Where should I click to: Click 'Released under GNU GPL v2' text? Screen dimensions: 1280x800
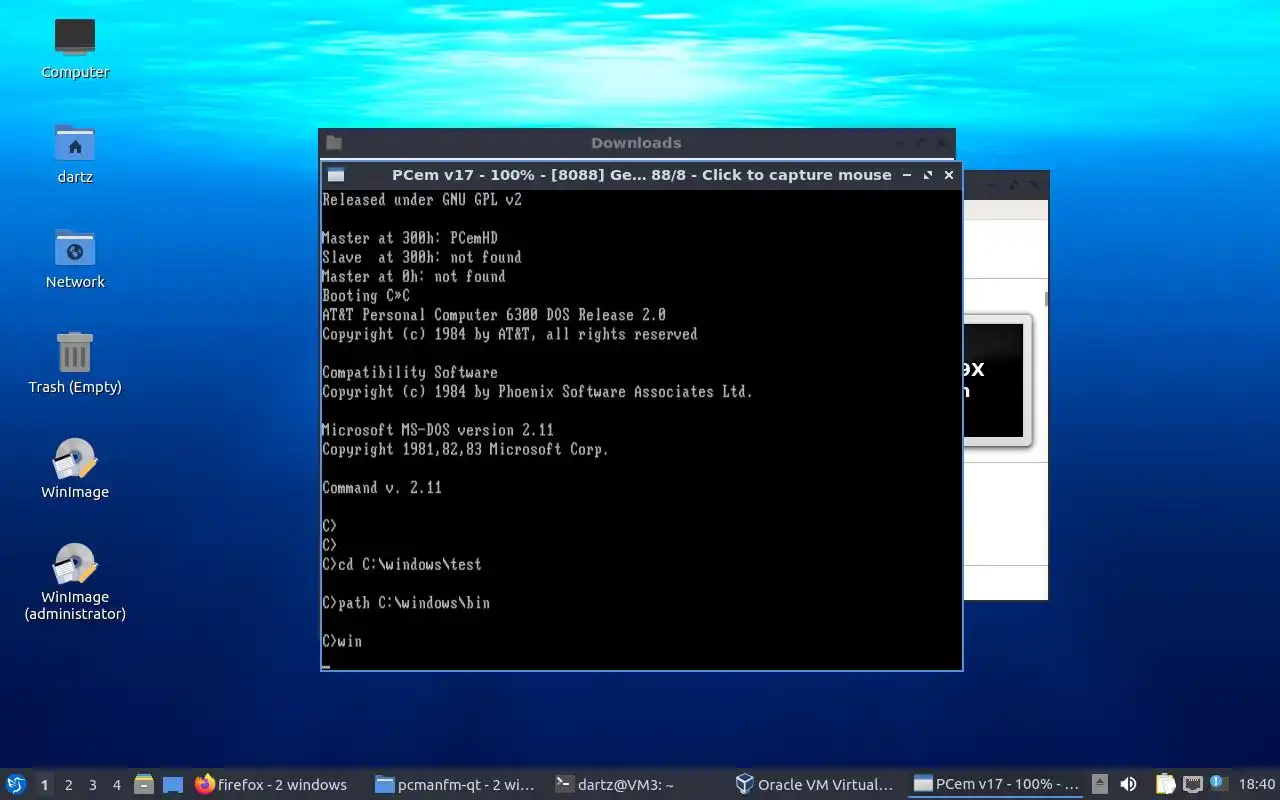422,200
